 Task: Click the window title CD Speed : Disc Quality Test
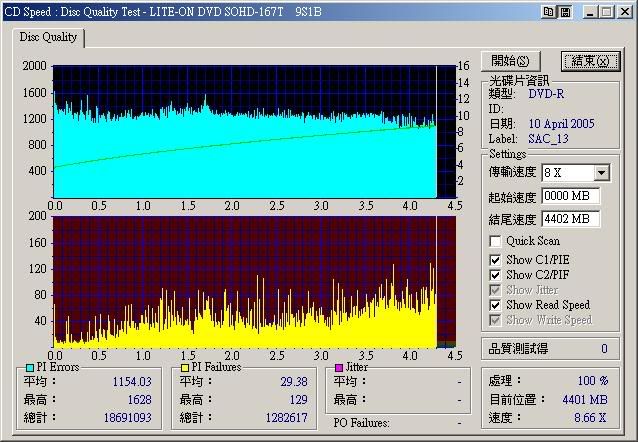tap(72, 12)
